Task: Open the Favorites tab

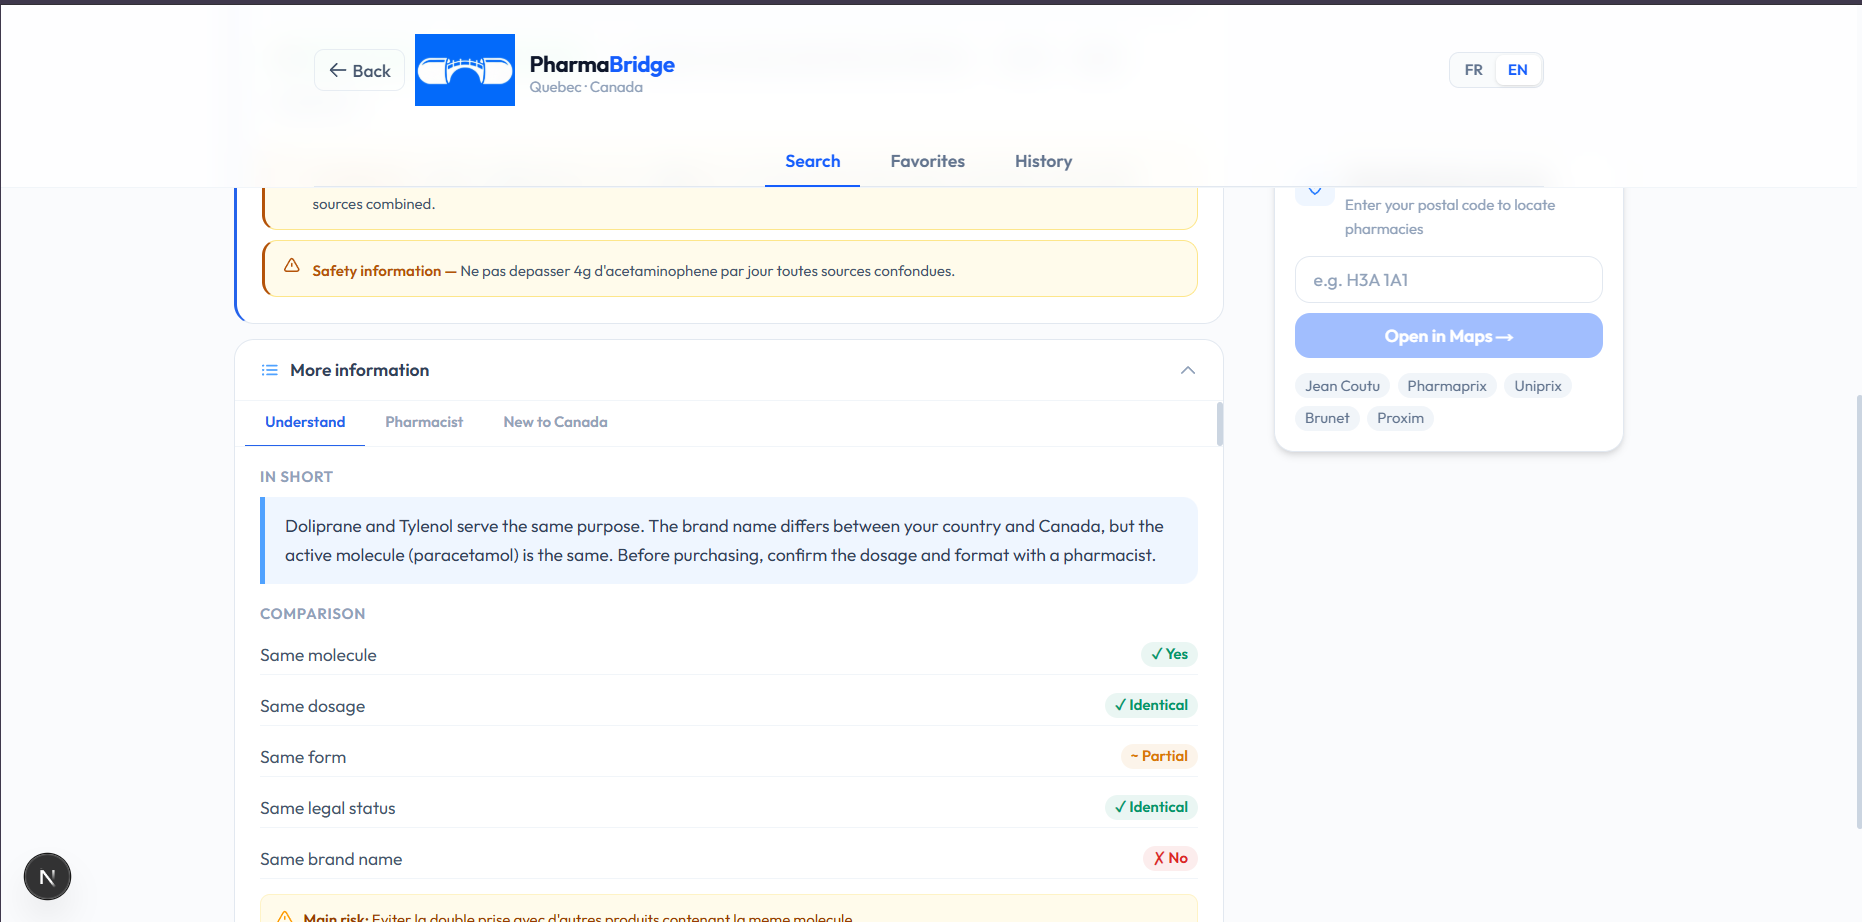Action: pyautogui.click(x=927, y=161)
